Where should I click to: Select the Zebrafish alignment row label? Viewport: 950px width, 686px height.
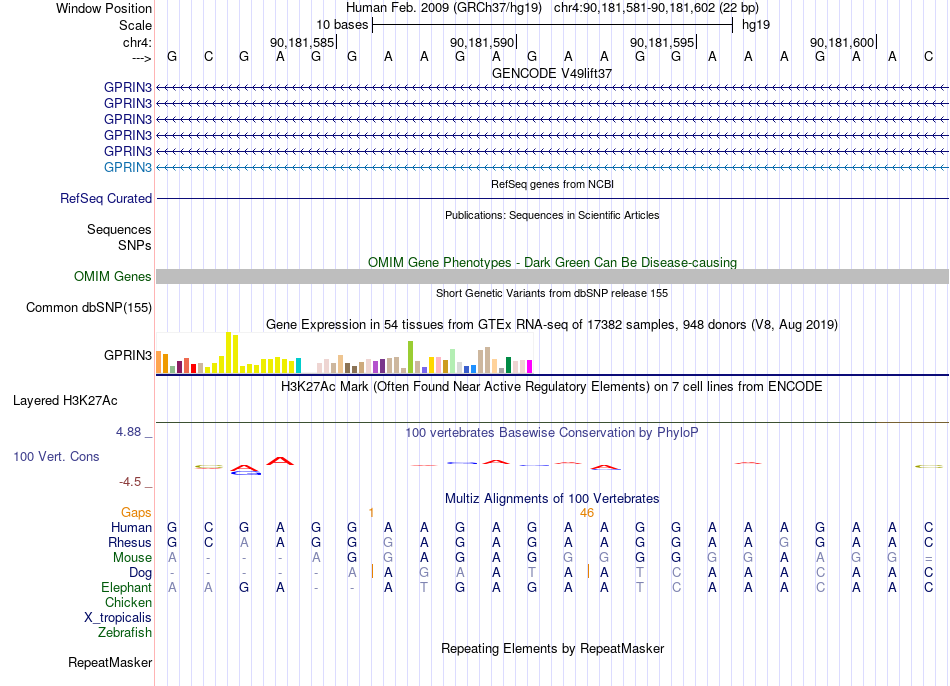125,632
